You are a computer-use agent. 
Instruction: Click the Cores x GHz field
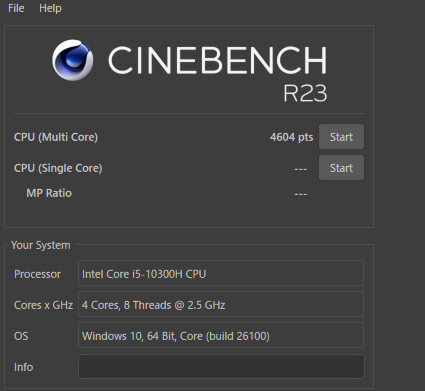click(221, 304)
